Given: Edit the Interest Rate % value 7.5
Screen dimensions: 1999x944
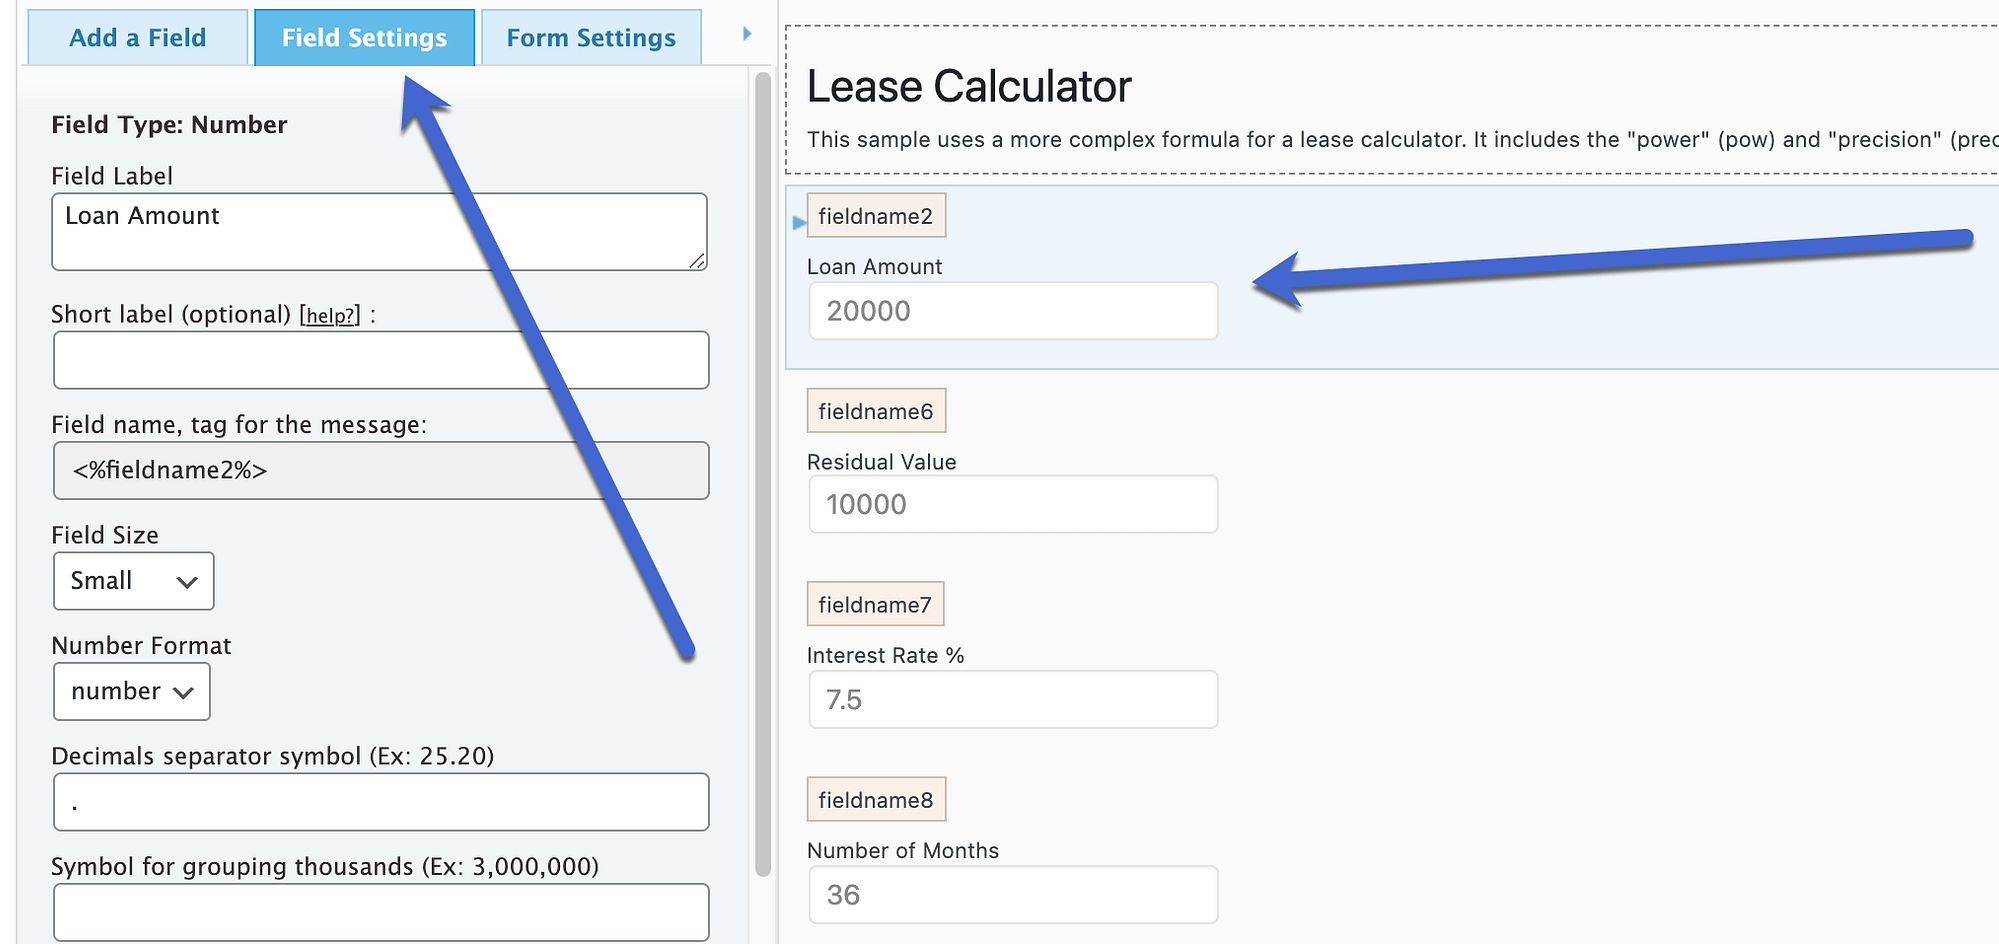Looking at the screenshot, I should coord(1011,699).
